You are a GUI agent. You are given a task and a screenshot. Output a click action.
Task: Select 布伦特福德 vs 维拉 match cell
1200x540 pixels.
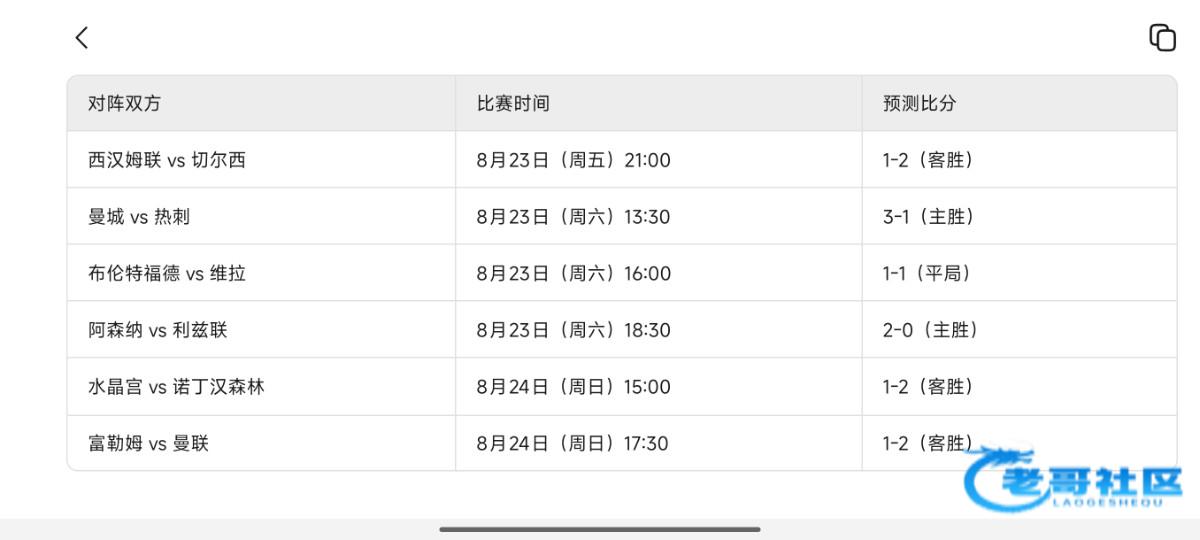167,274
